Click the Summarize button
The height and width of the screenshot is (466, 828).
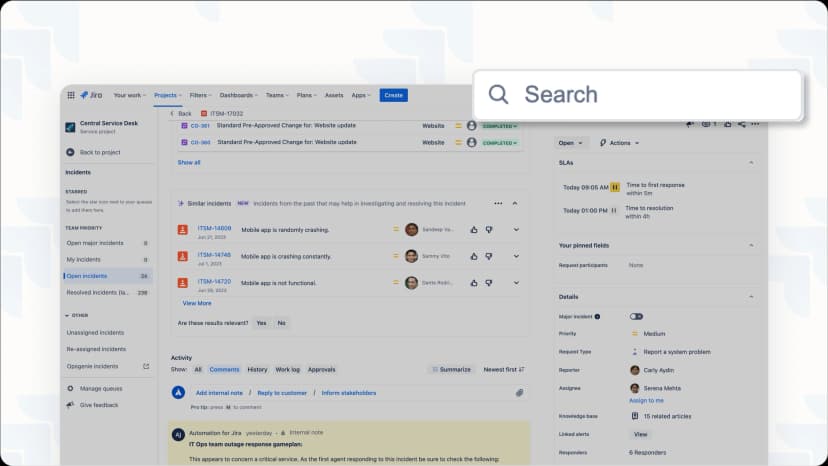click(x=451, y=369)
